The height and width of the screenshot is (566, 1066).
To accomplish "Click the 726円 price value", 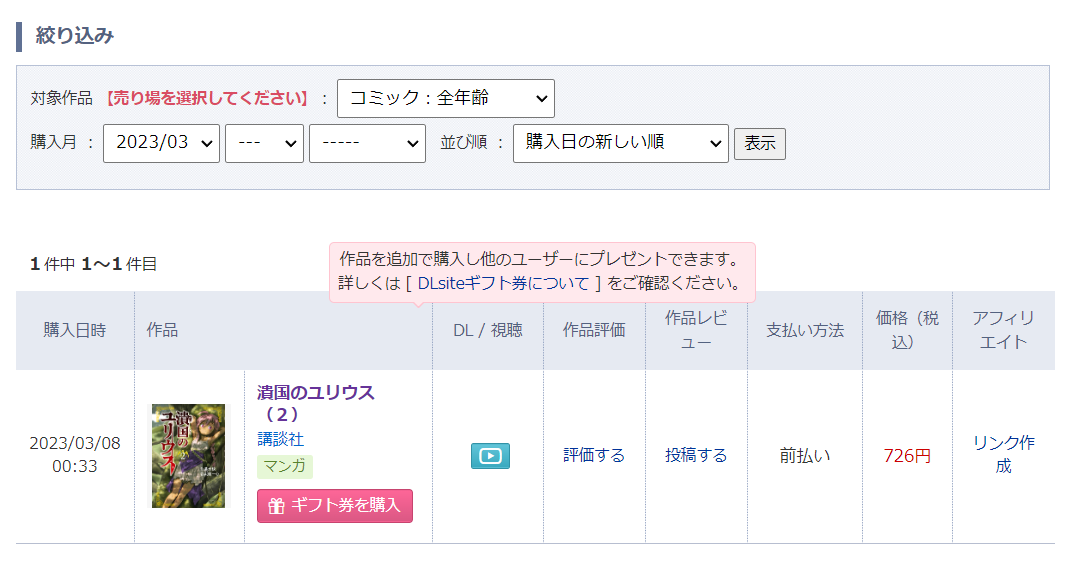I will tap(907, 456).
